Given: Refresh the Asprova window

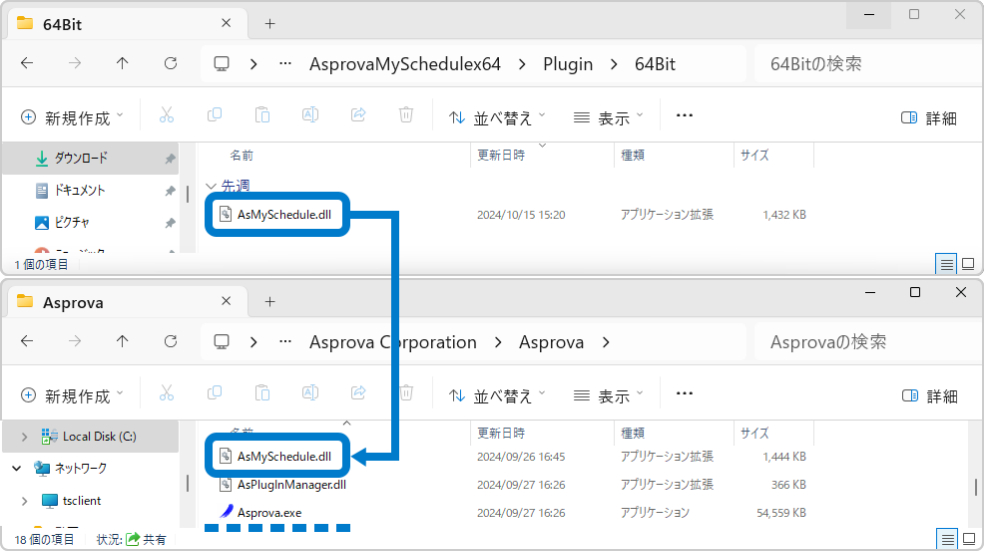Looking at the screenshot, I should coord(171,341).
